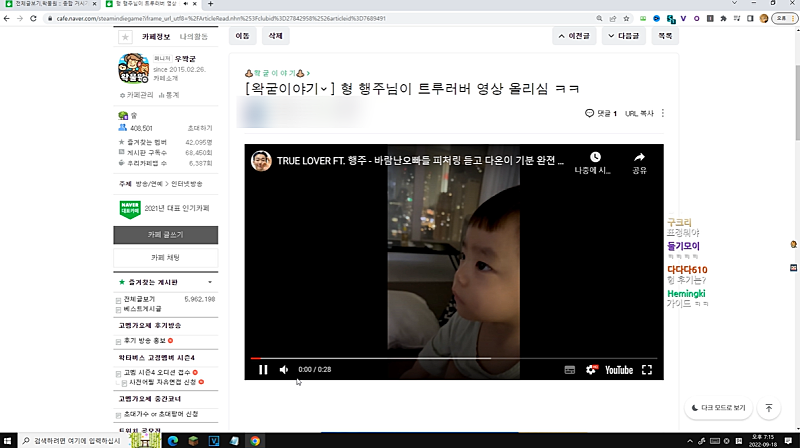Toggle subtitles in the video player
This screenshot has height=448, width=800.
click(569, 370)
